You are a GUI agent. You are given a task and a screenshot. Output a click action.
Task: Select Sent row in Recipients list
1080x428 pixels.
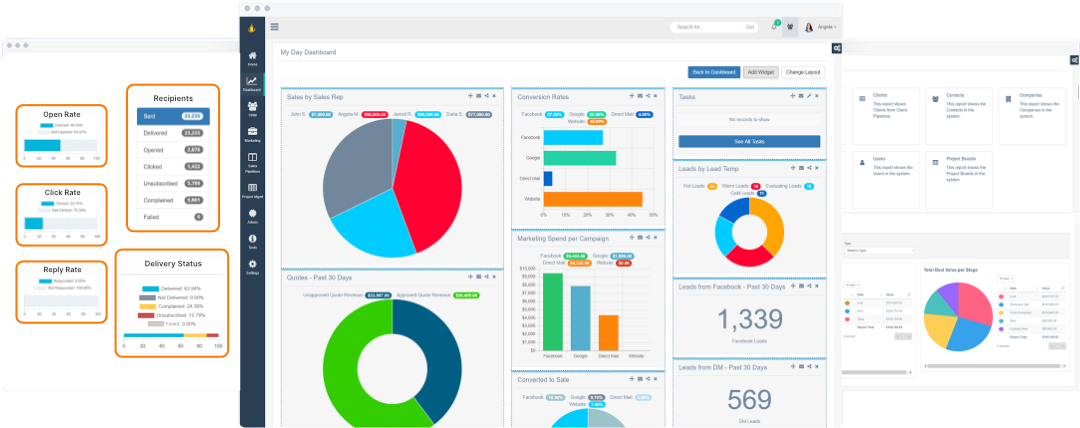[167, 116]
